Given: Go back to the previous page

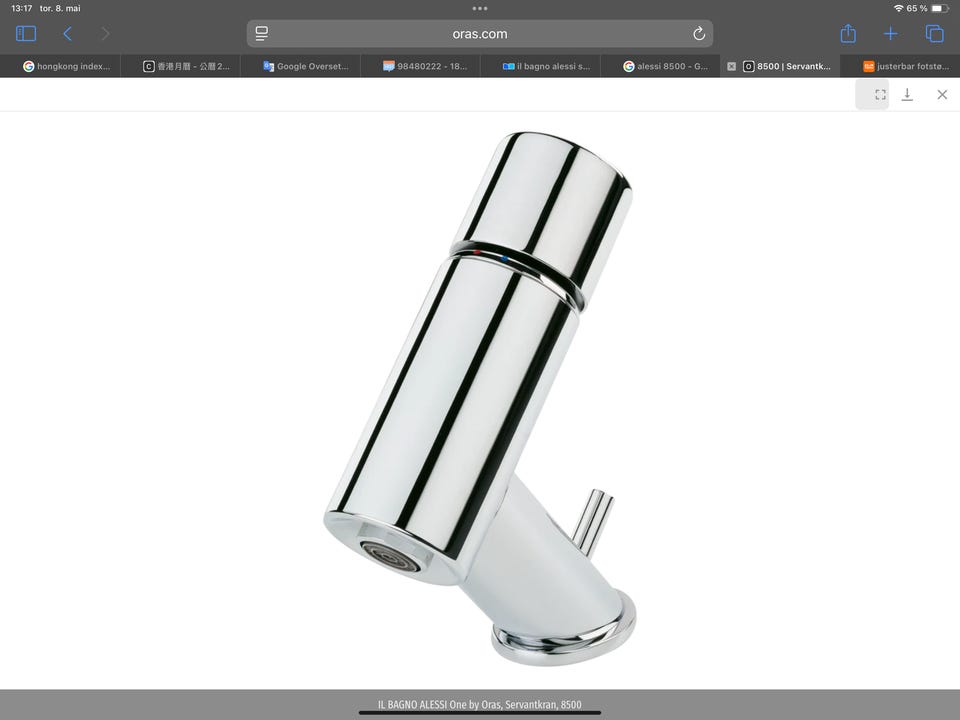Looking at the screenshot, I should pyautogui.click(x=68, y=34).
